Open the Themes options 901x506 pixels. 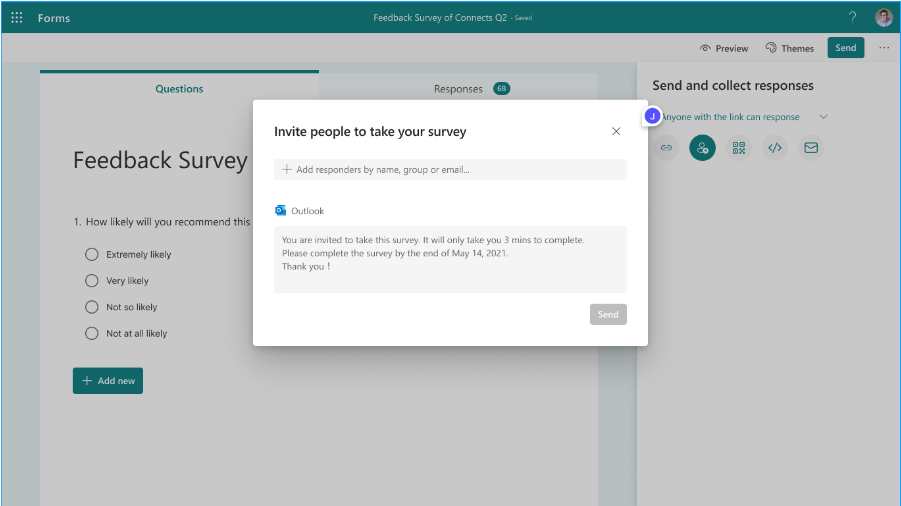coord(790,48)
